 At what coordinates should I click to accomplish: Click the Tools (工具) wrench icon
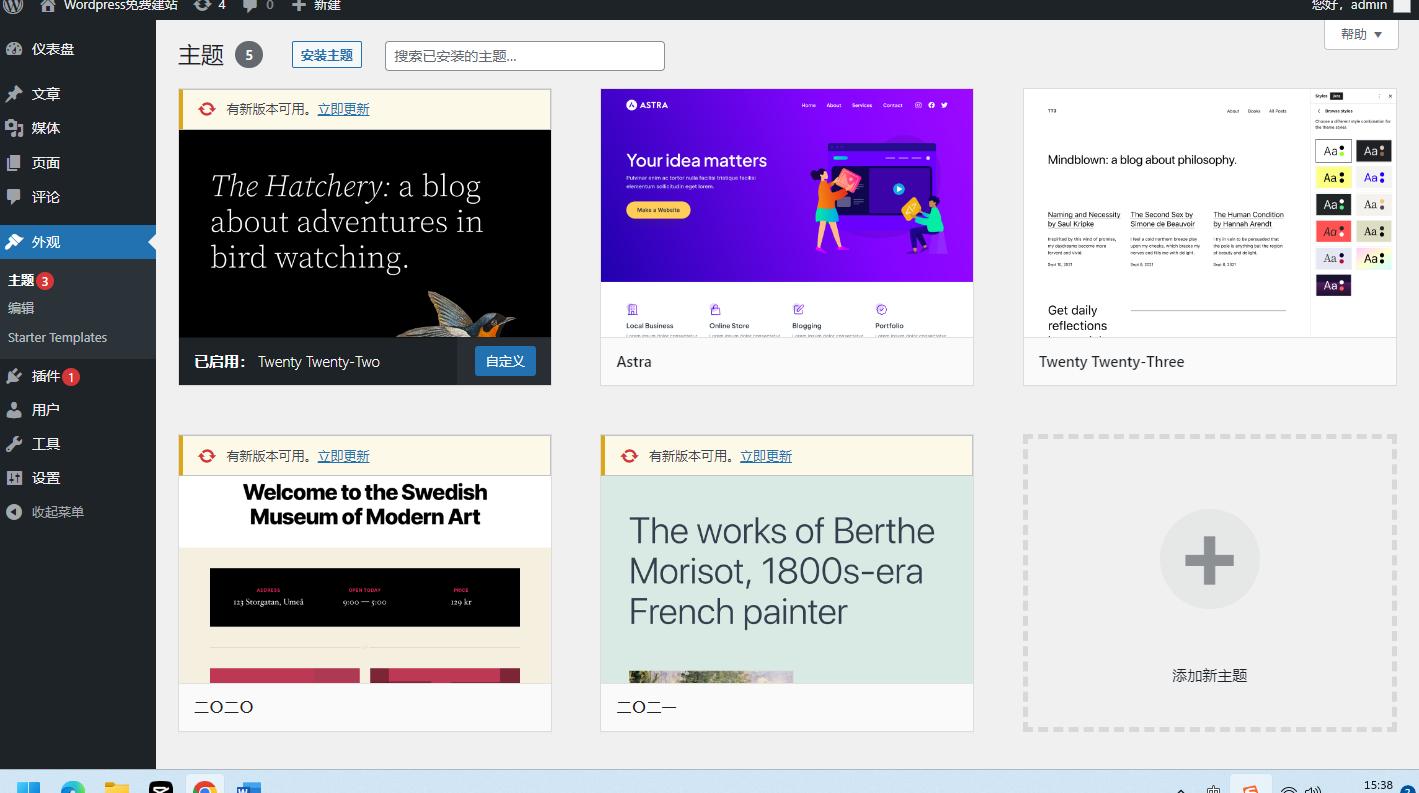[14, 444]
